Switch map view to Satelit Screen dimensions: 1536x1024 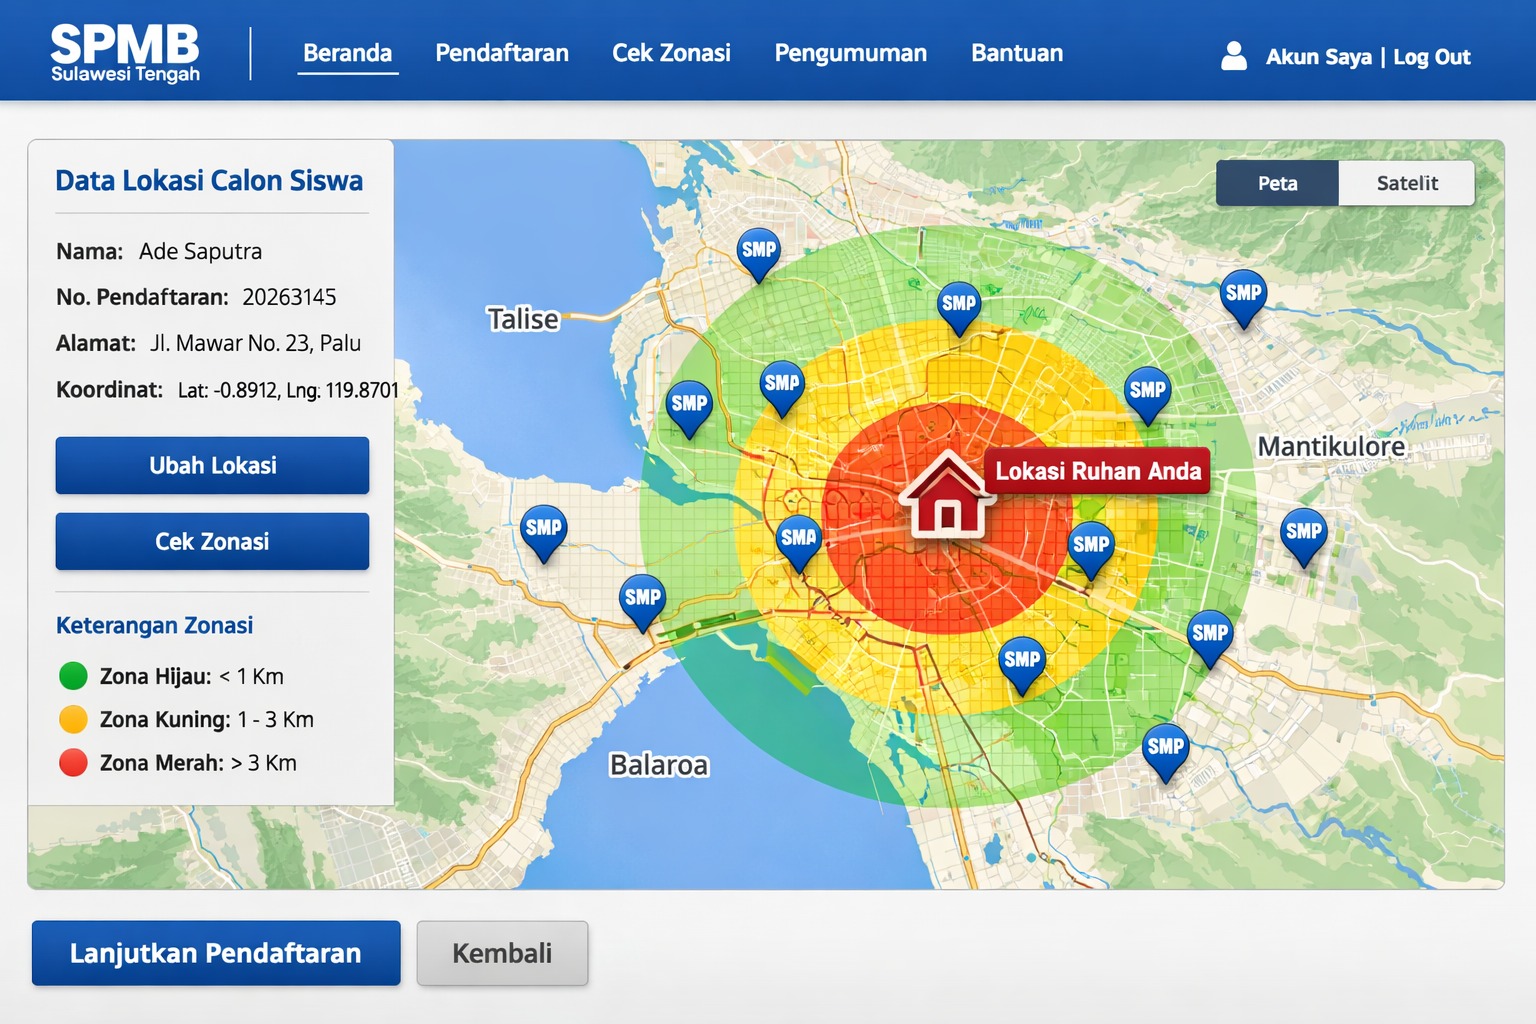(1406, 183)
